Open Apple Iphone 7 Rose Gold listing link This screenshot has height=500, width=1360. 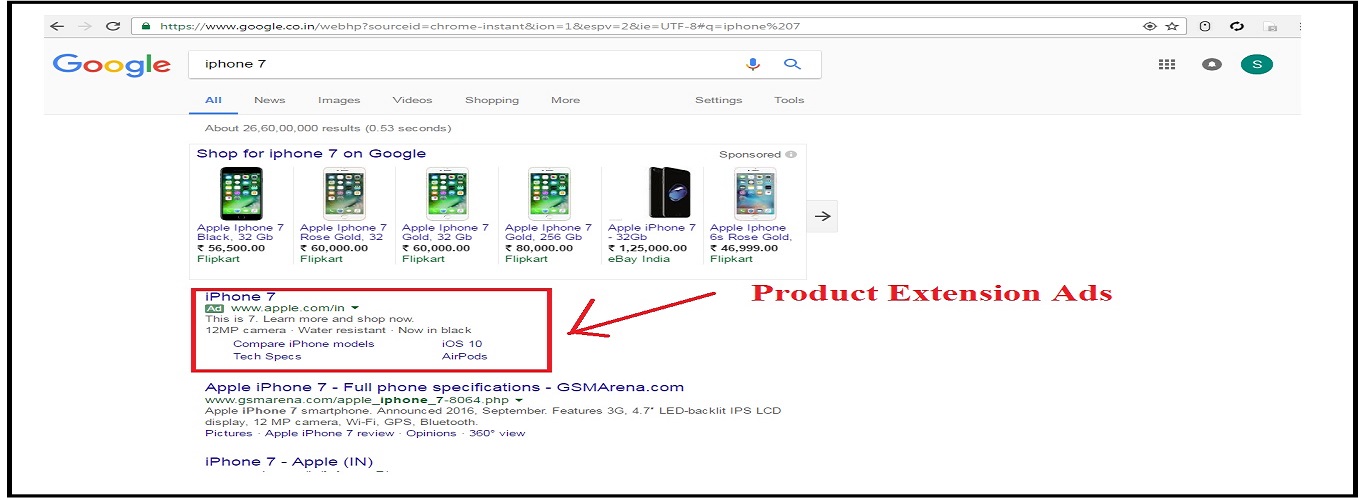point(343,233)
